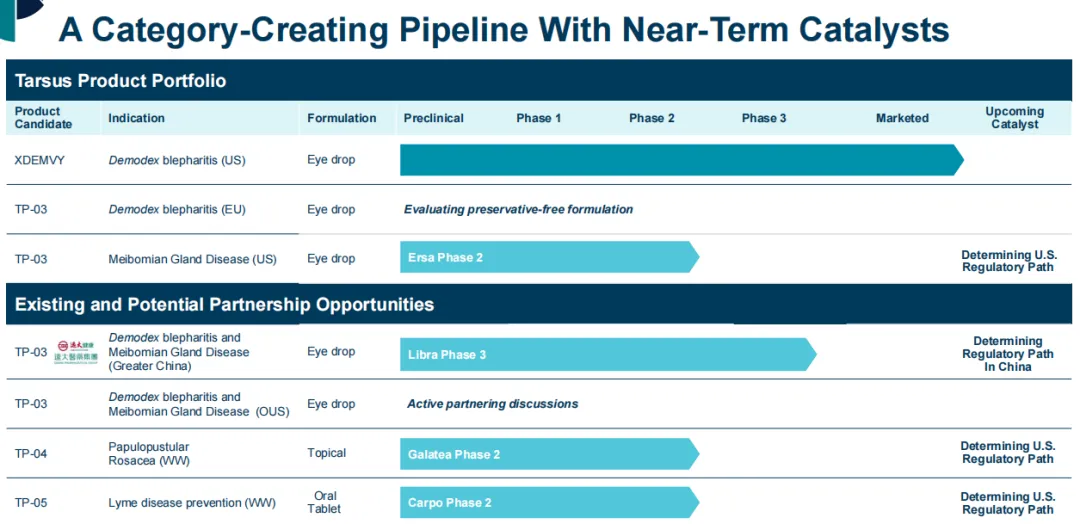Select the Ersa Phase 2 bar

pyautogui.click(x=548, y=258)
